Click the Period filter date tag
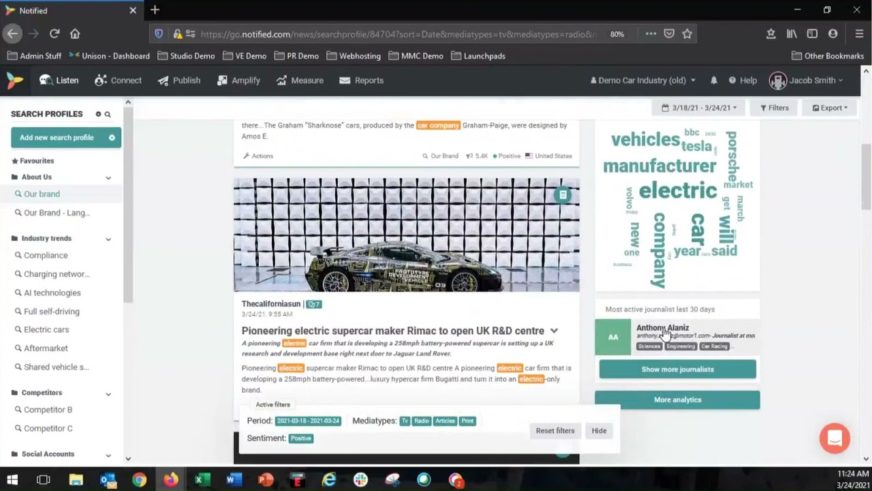 [308, 421]
